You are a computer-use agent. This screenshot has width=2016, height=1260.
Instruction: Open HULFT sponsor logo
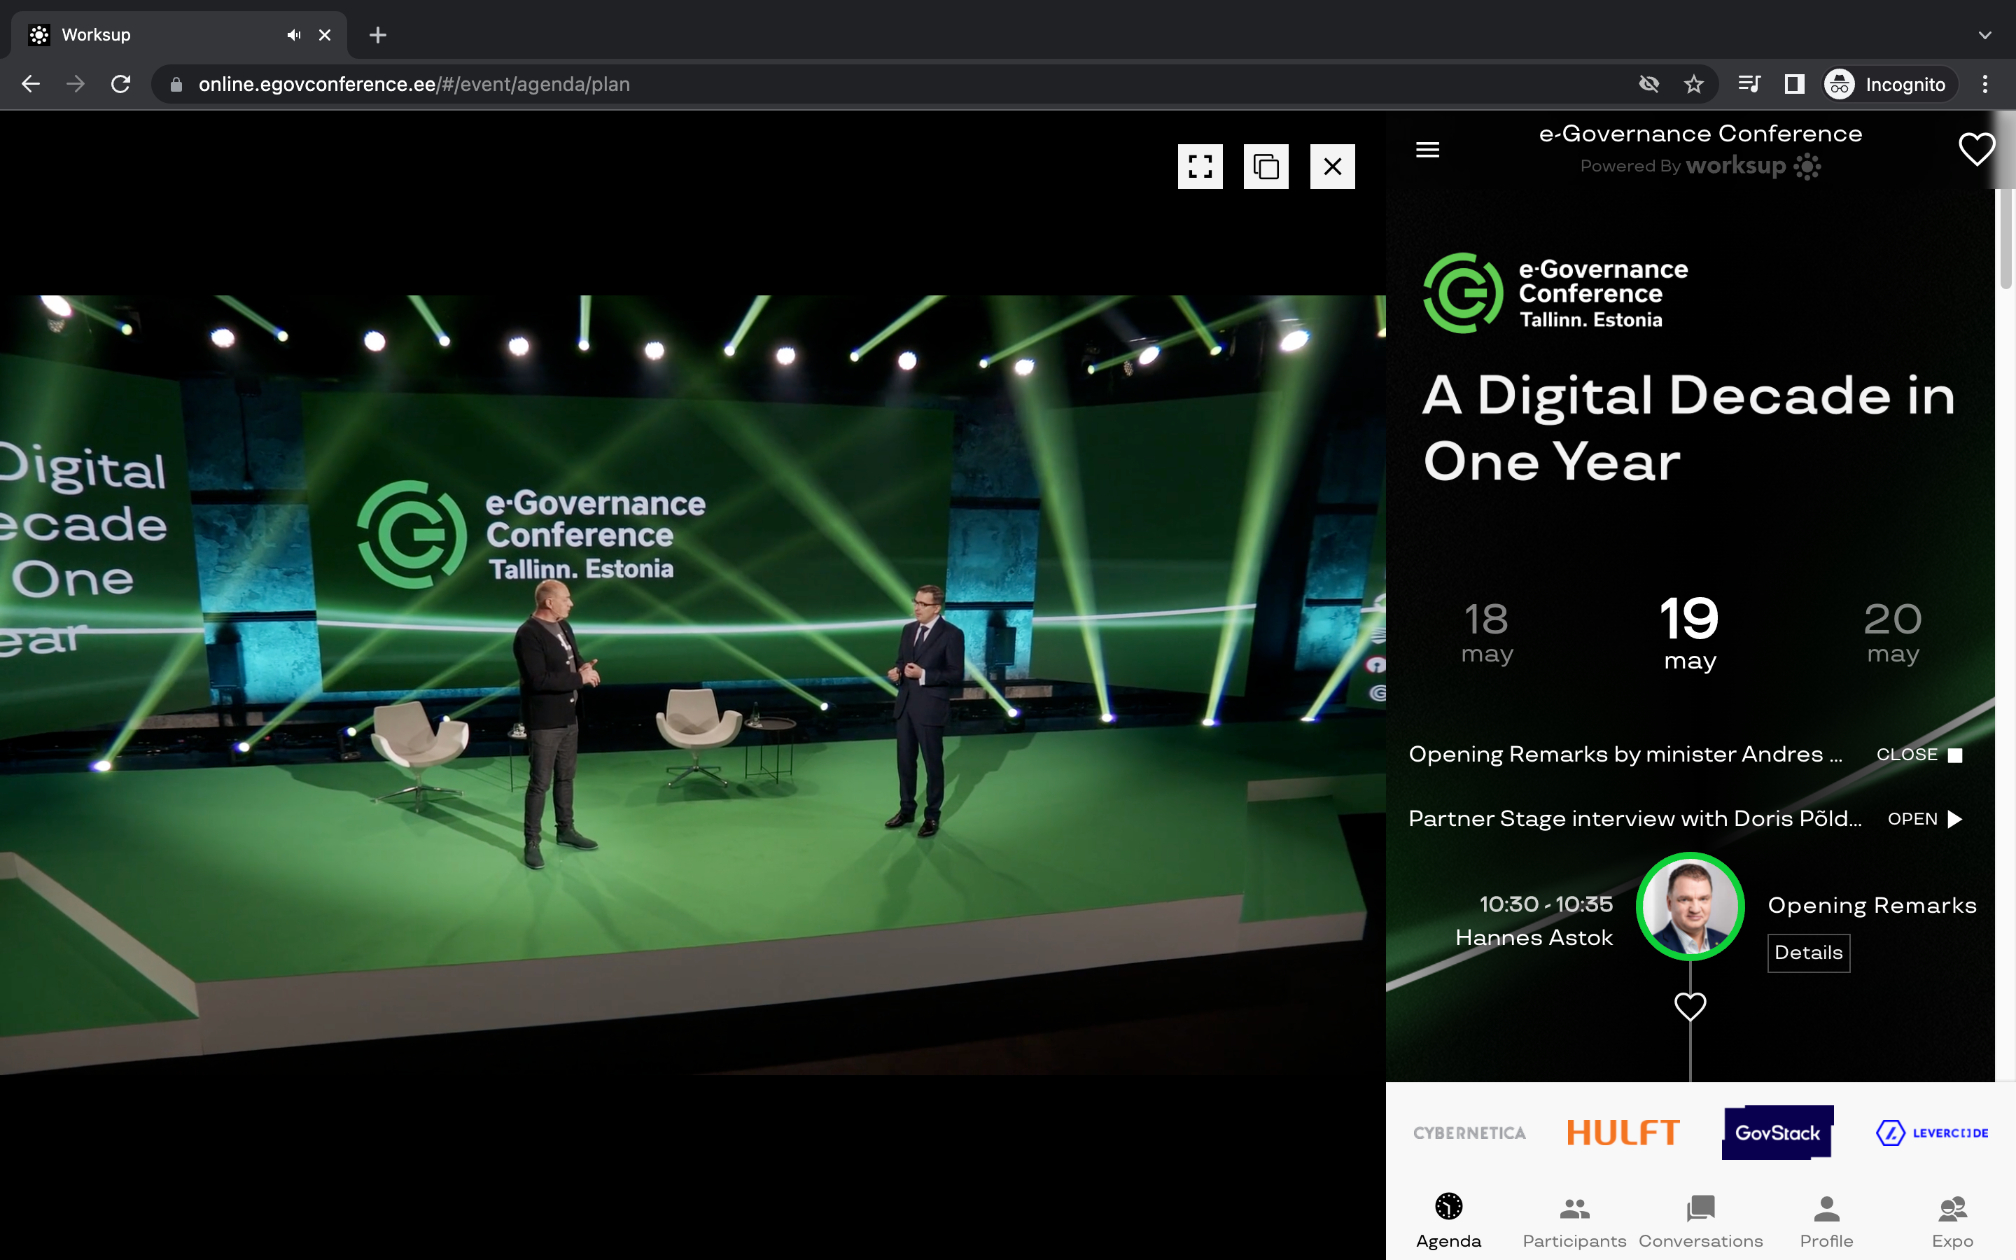pyautogui.click(x=1623, y=1133)
